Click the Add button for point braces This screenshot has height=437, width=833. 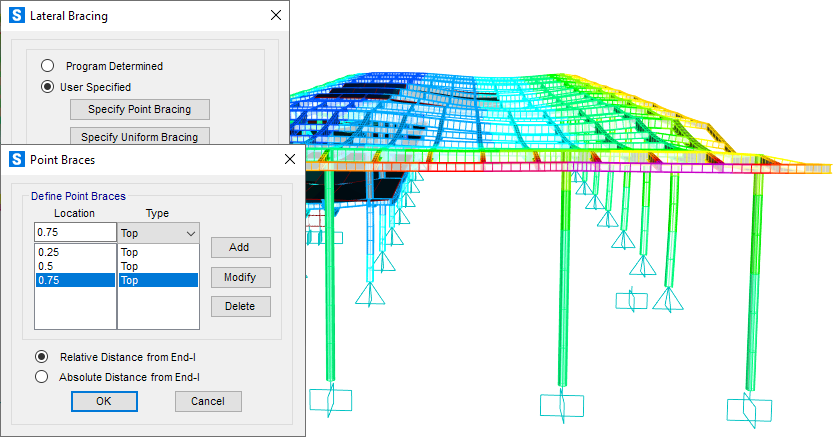click(x=240, y=247)
